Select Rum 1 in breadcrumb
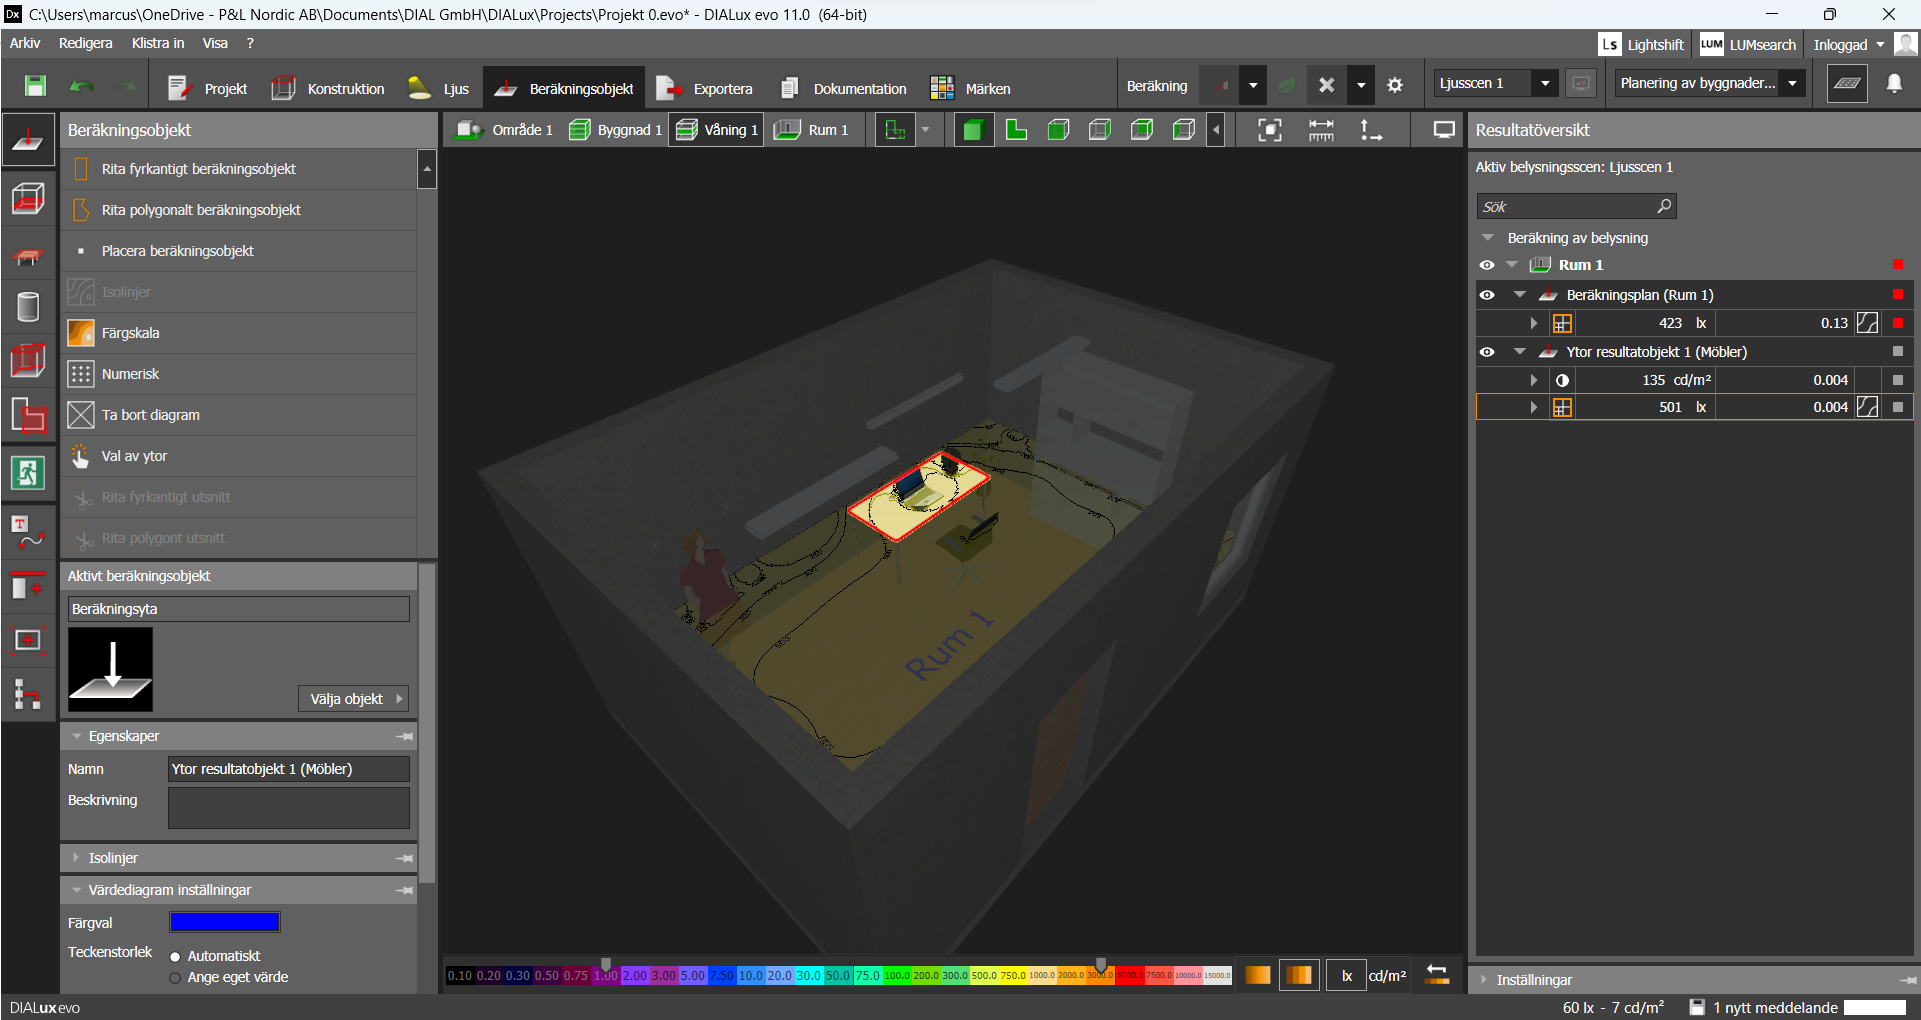The image size is (1921, 1020). click(812, 130)
